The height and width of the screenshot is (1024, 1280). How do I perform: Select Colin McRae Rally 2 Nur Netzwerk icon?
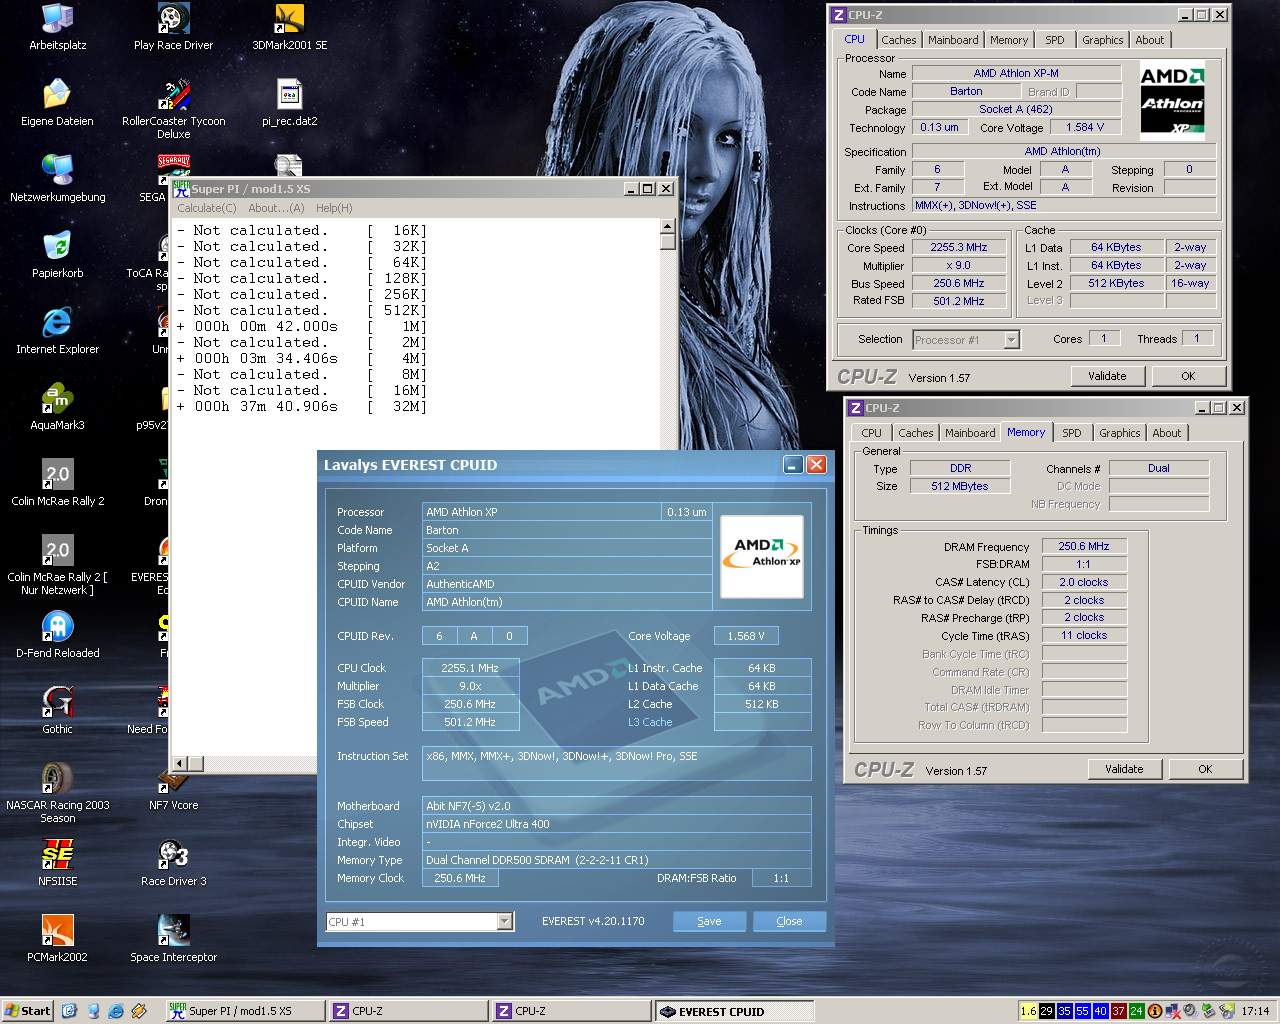57,565
